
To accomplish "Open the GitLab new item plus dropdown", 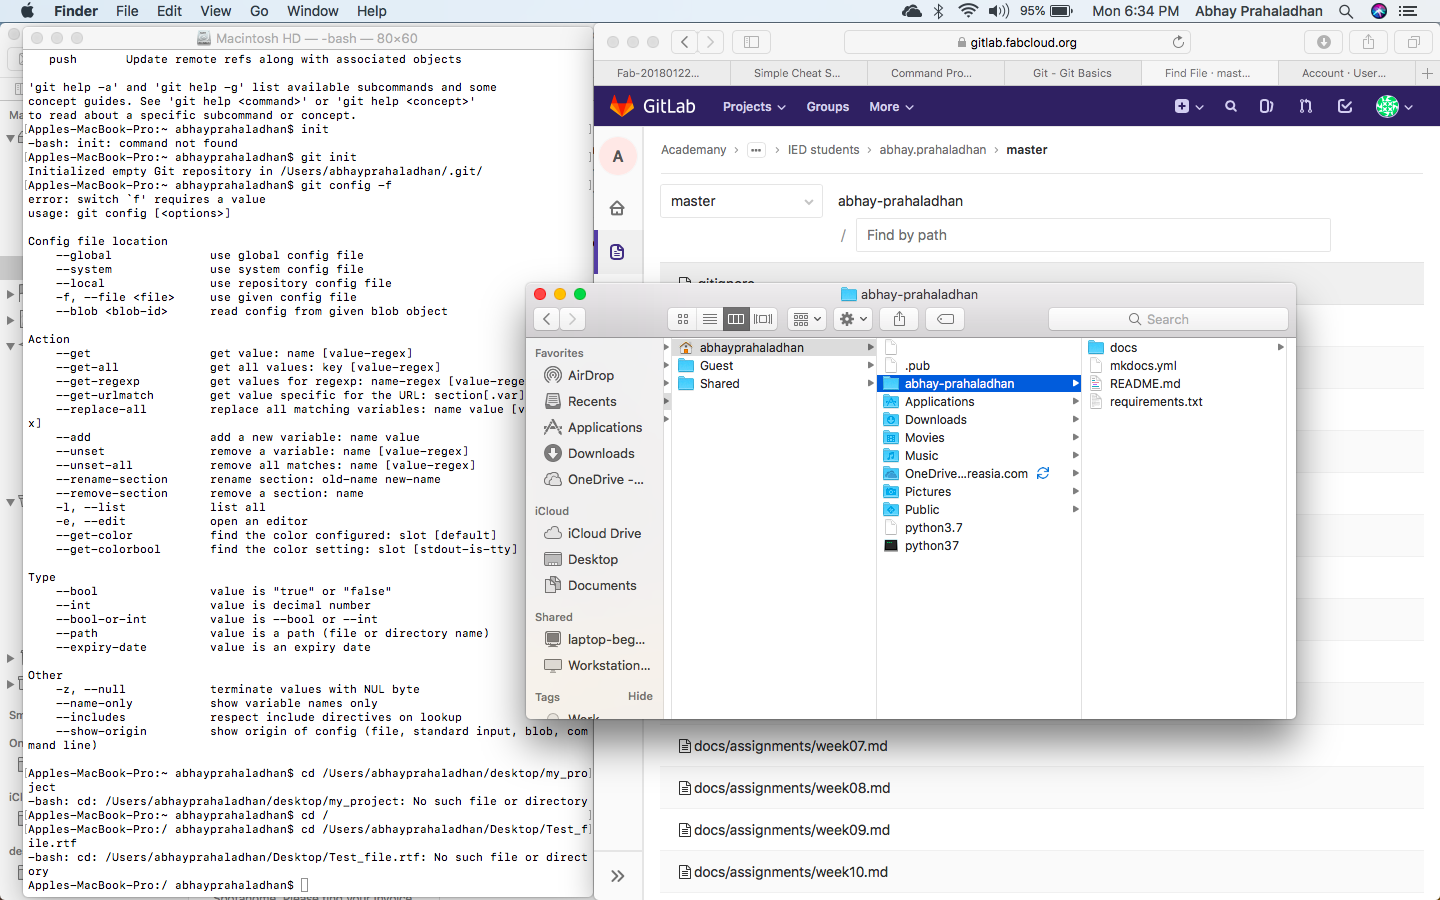I will pos(1188,106).
